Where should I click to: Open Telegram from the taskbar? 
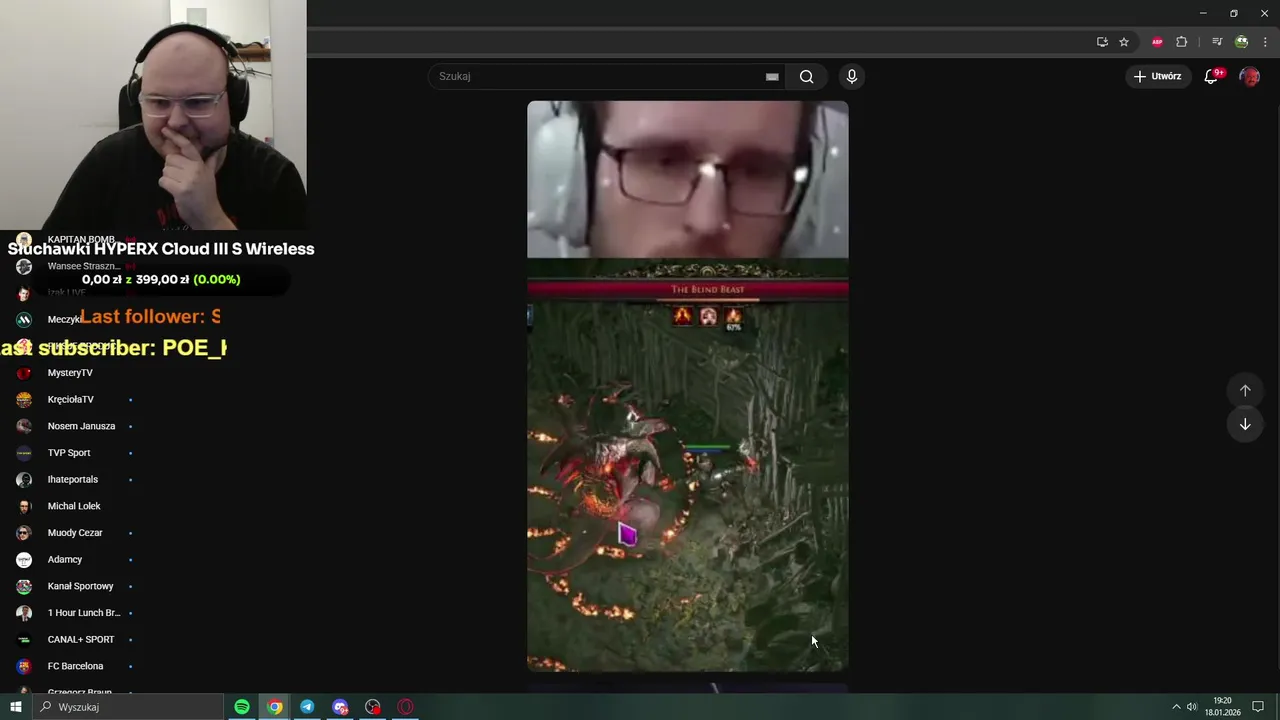pos(307,707)
